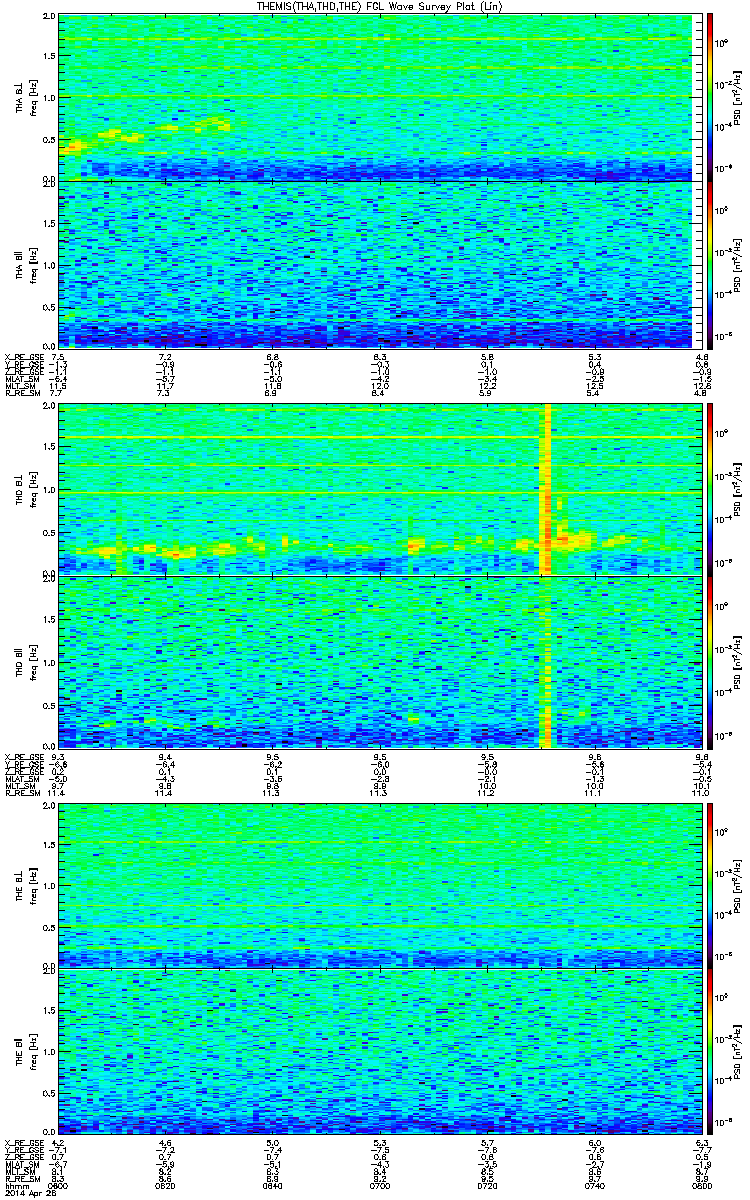Click the THD B-parallel freq axis title
This screenshot has height=1200, width=750.
pyautogui.click(x=25, y=661)
